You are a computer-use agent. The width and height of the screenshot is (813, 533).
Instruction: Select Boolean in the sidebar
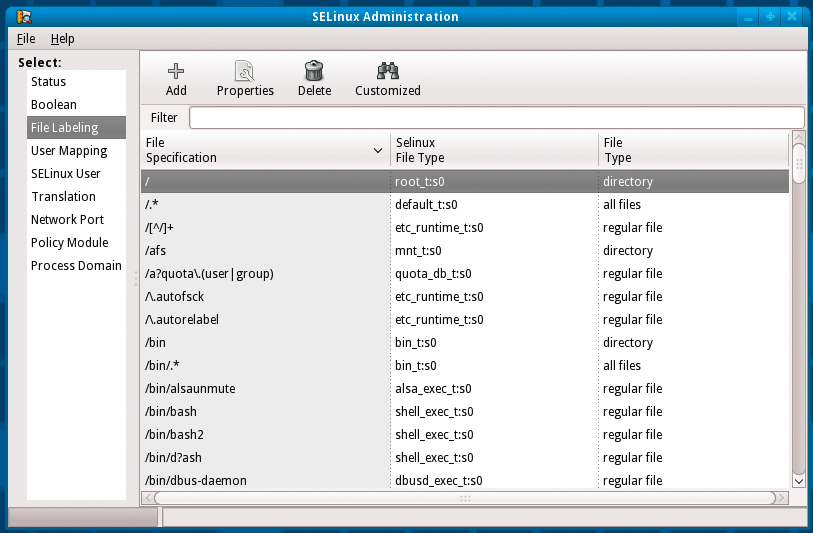pyautogui.click(x=76, y=104)
